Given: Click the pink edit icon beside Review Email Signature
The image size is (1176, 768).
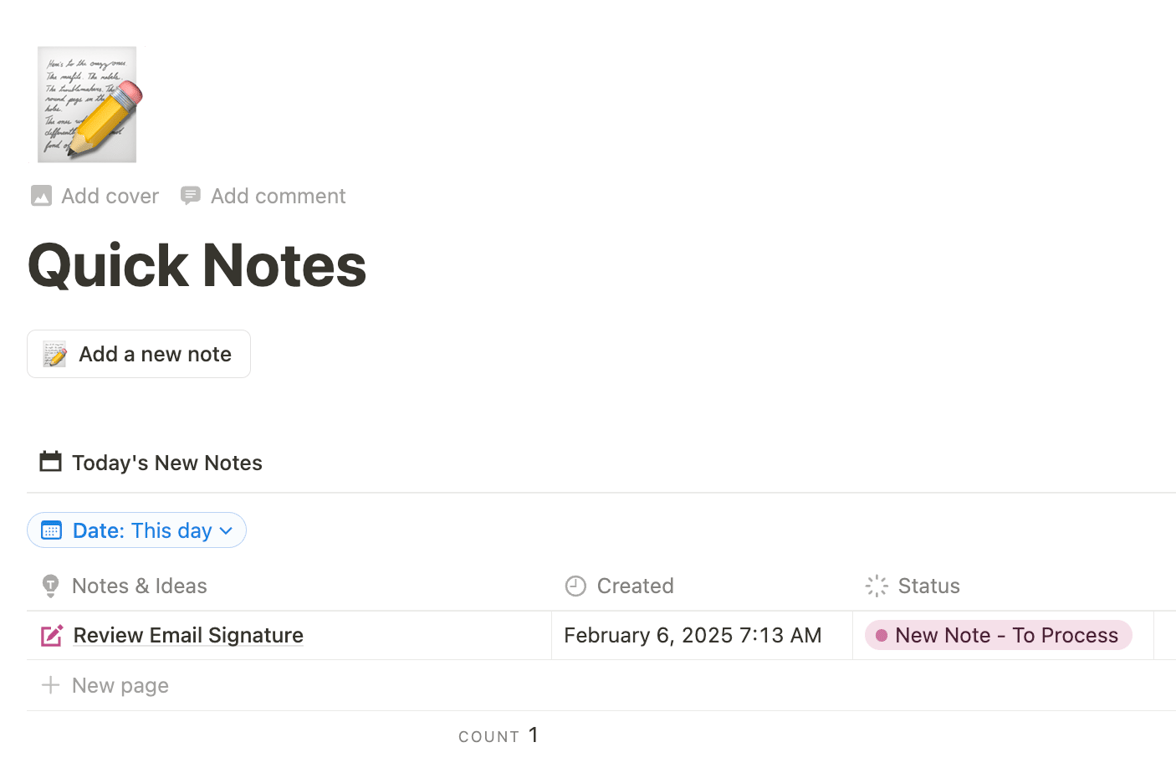Looking at the screenshot, I should click(52, 635).
